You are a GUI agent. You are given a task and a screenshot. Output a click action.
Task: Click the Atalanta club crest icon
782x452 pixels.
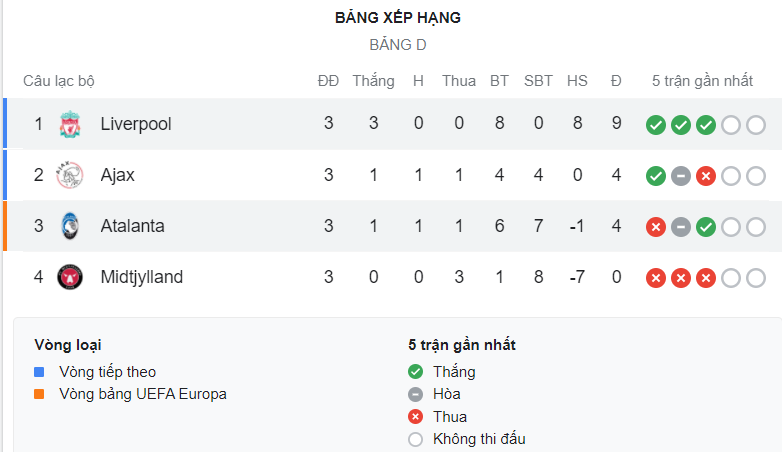click(70, 226)
